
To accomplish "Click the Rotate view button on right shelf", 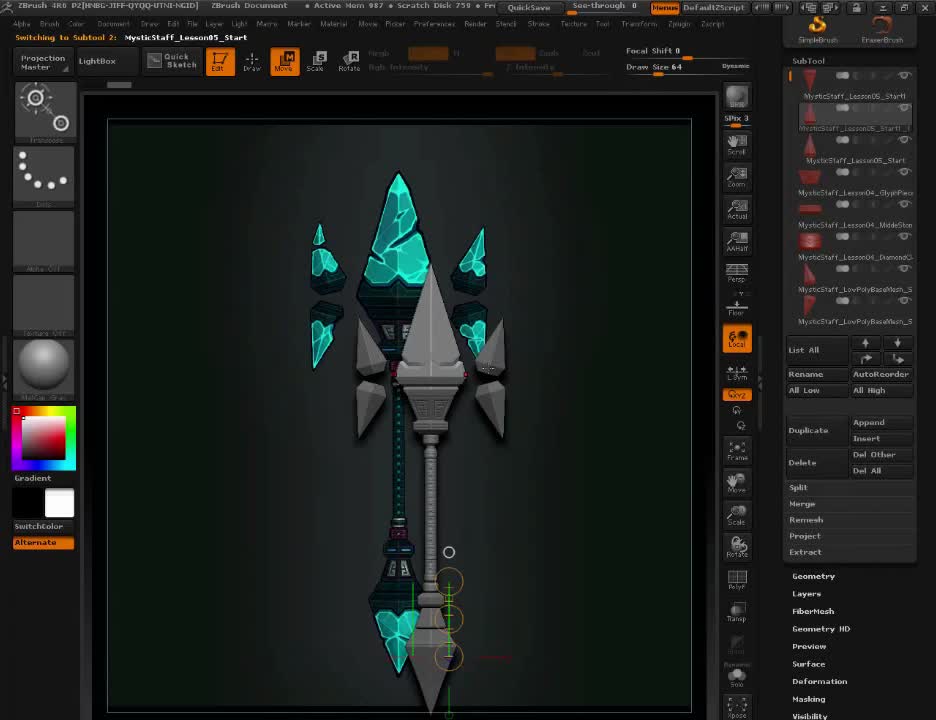I will tap(737, 547).
